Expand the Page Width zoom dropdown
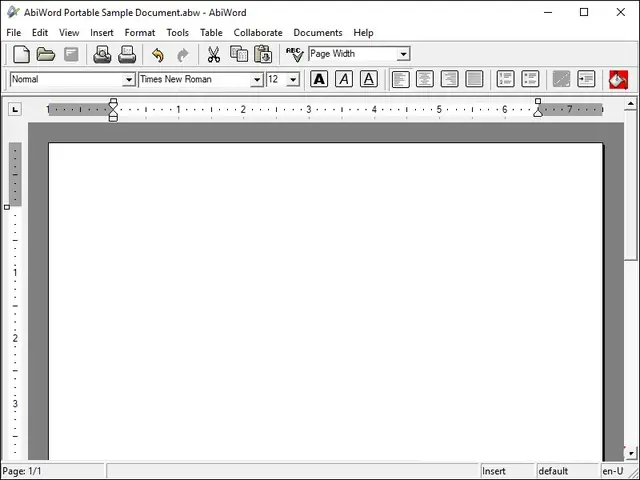This screenshot has width=640, height=480. 403,54
